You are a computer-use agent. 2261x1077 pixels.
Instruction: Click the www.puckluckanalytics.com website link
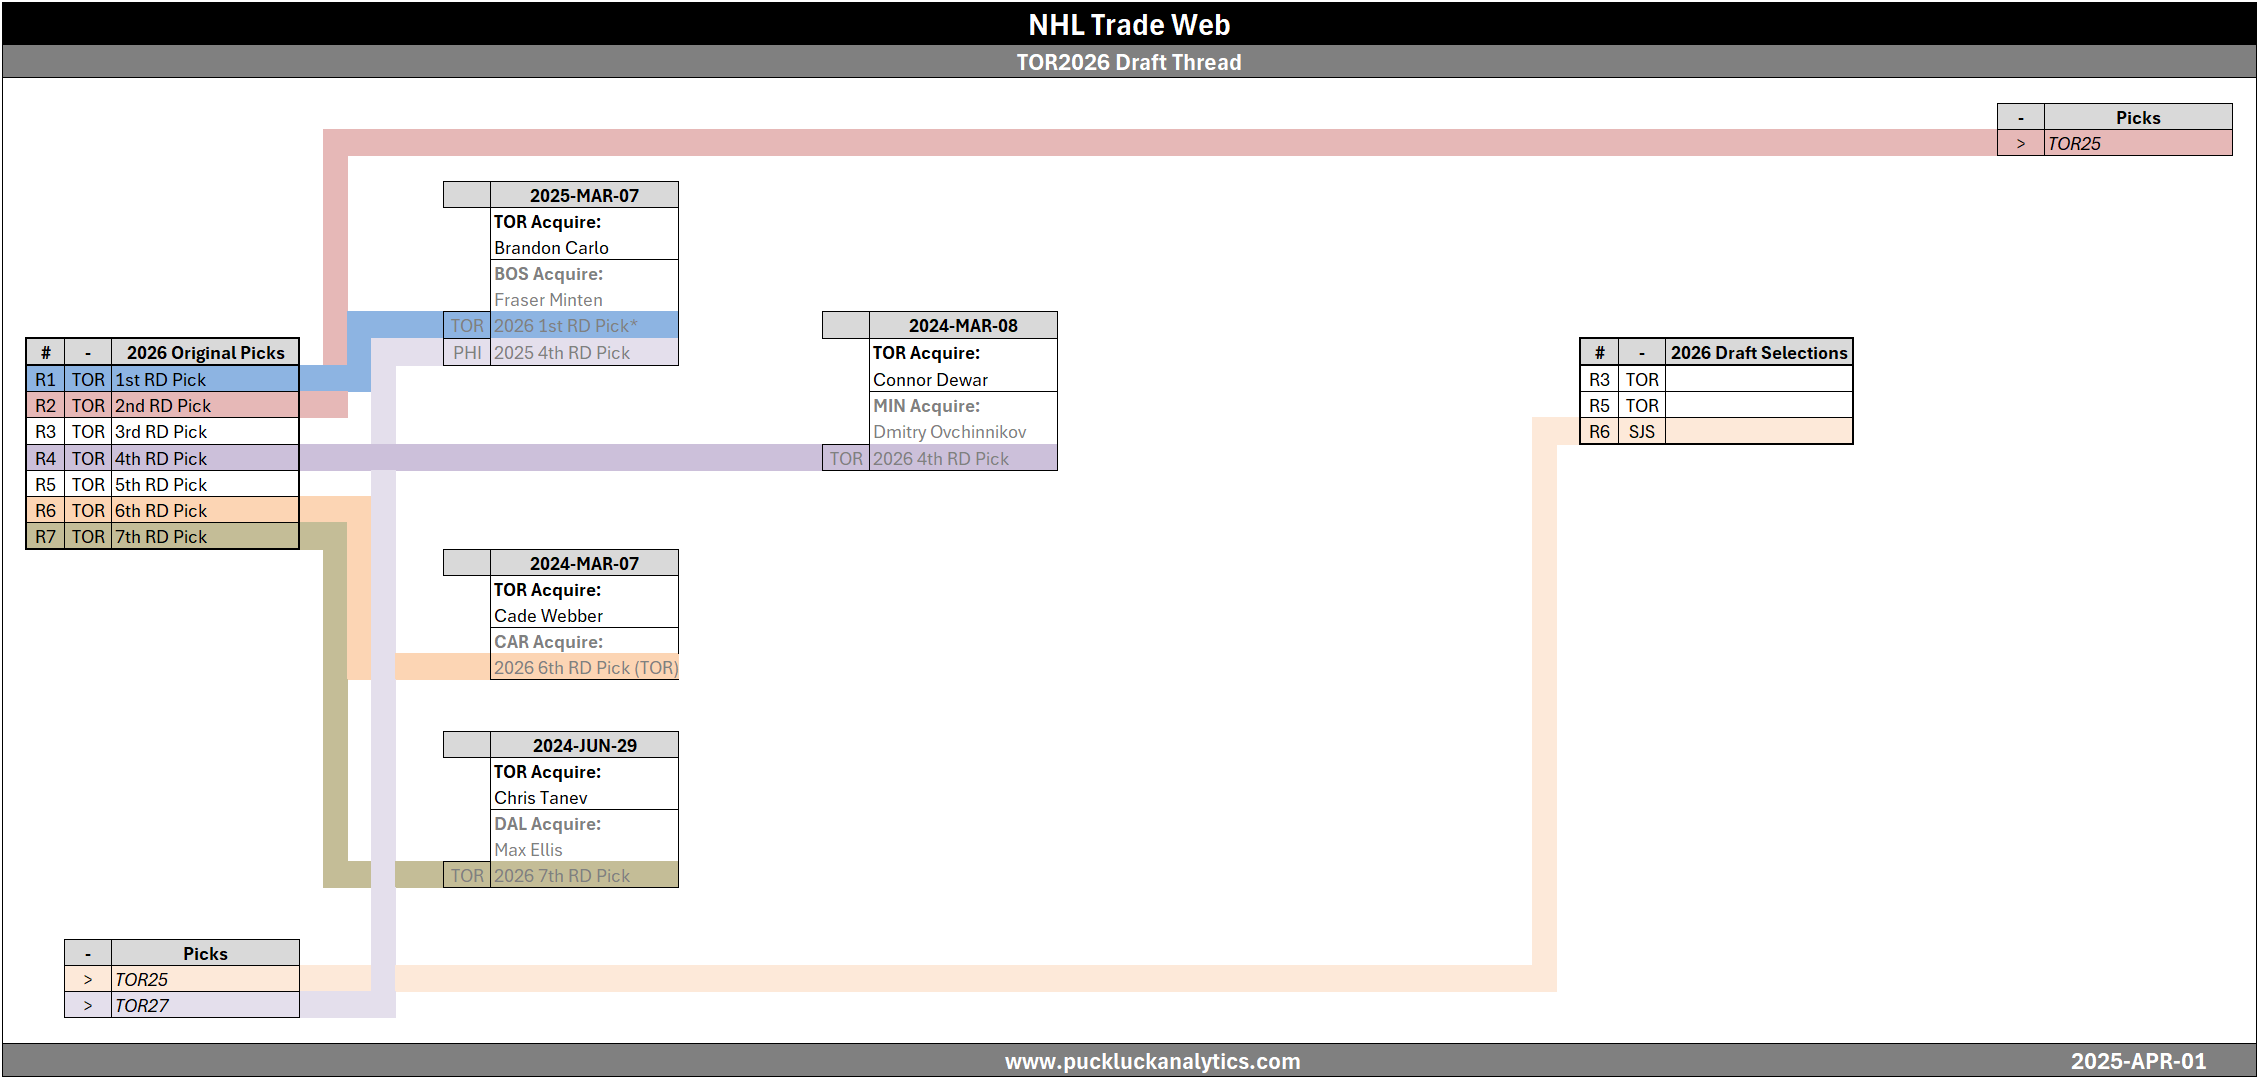(x=1152, y=1061)
